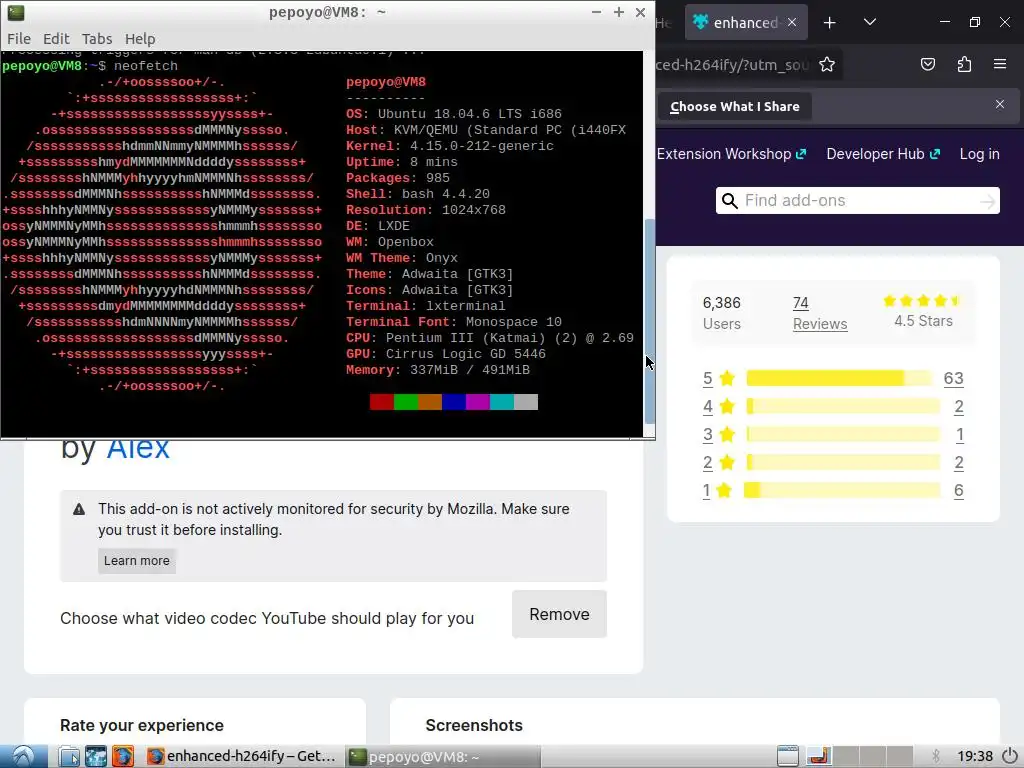Image resolution: width=1024 pixels, height=768 pixels.
Task: Click the clock showing 19:38
Action: [974, 756]
